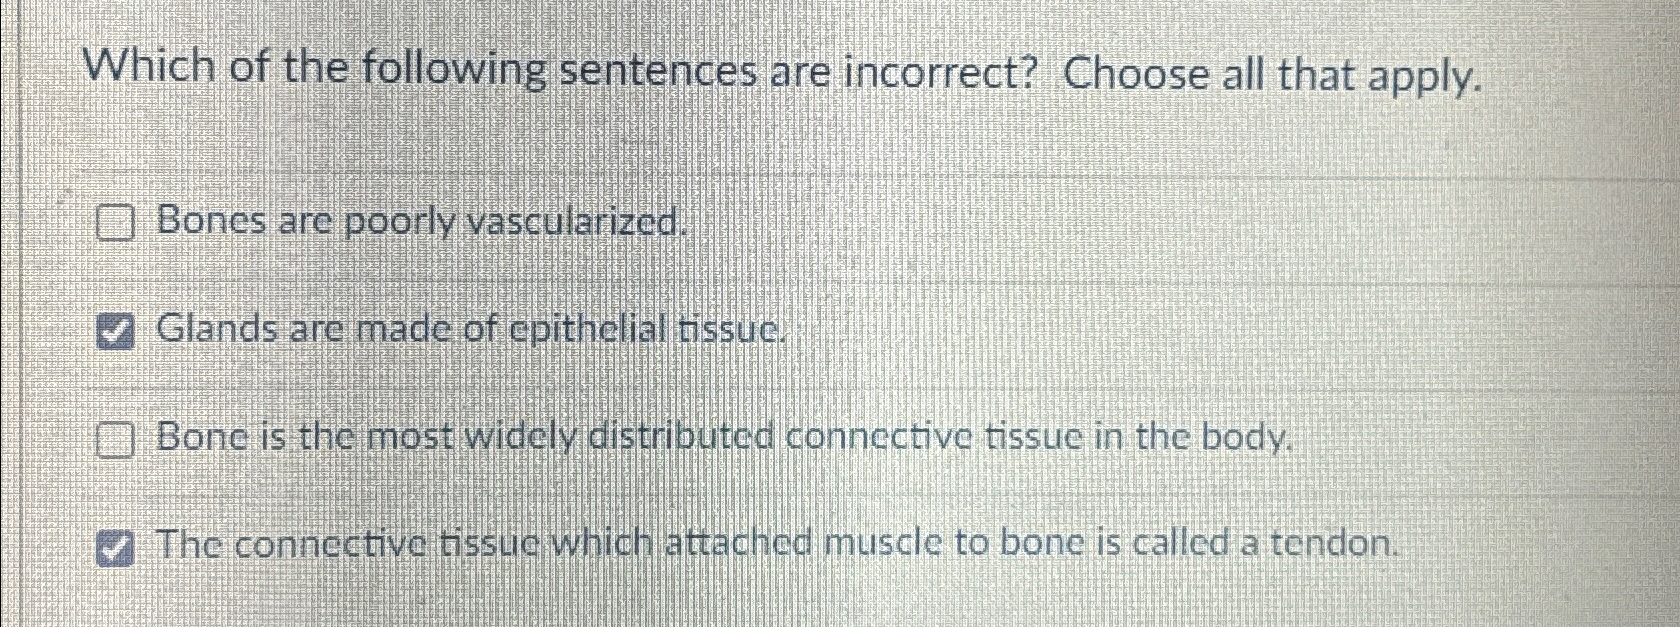The image size is (1680, 627).
Task: Click the checkmark inside the fourth checkbox
Action: coord(116,548)
